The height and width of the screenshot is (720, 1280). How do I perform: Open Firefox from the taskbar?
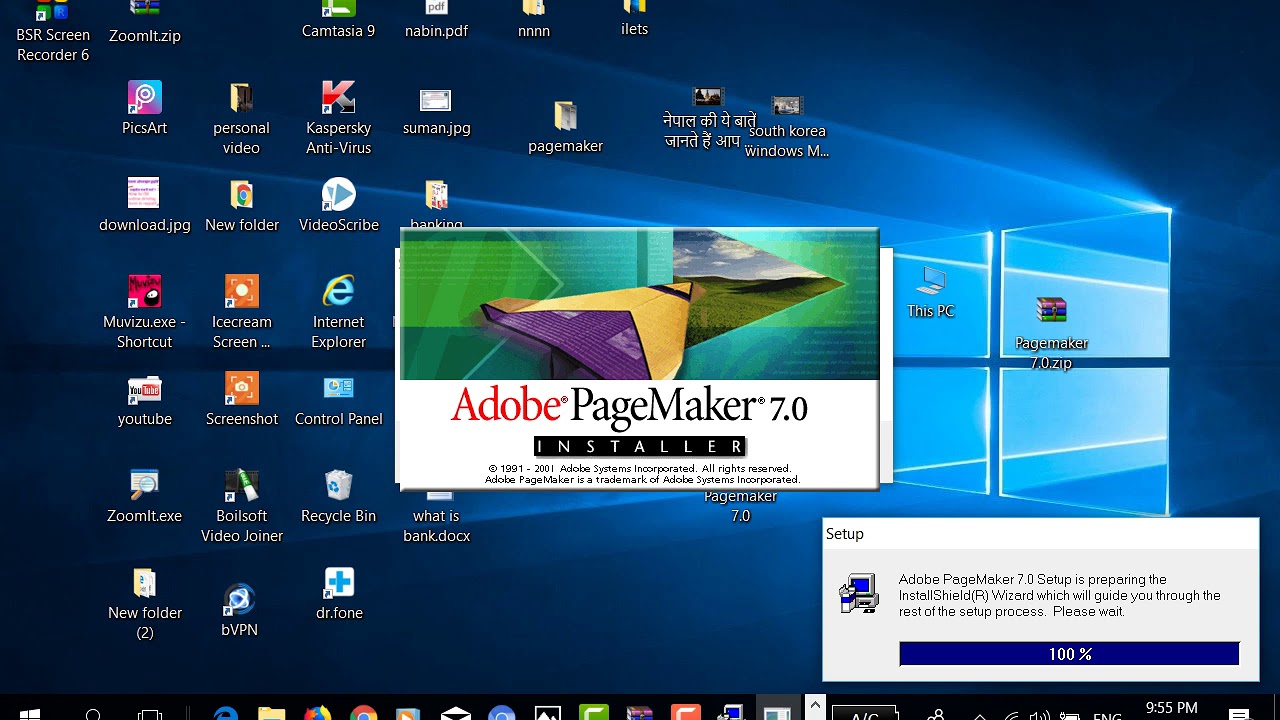(x=318, y=714)
